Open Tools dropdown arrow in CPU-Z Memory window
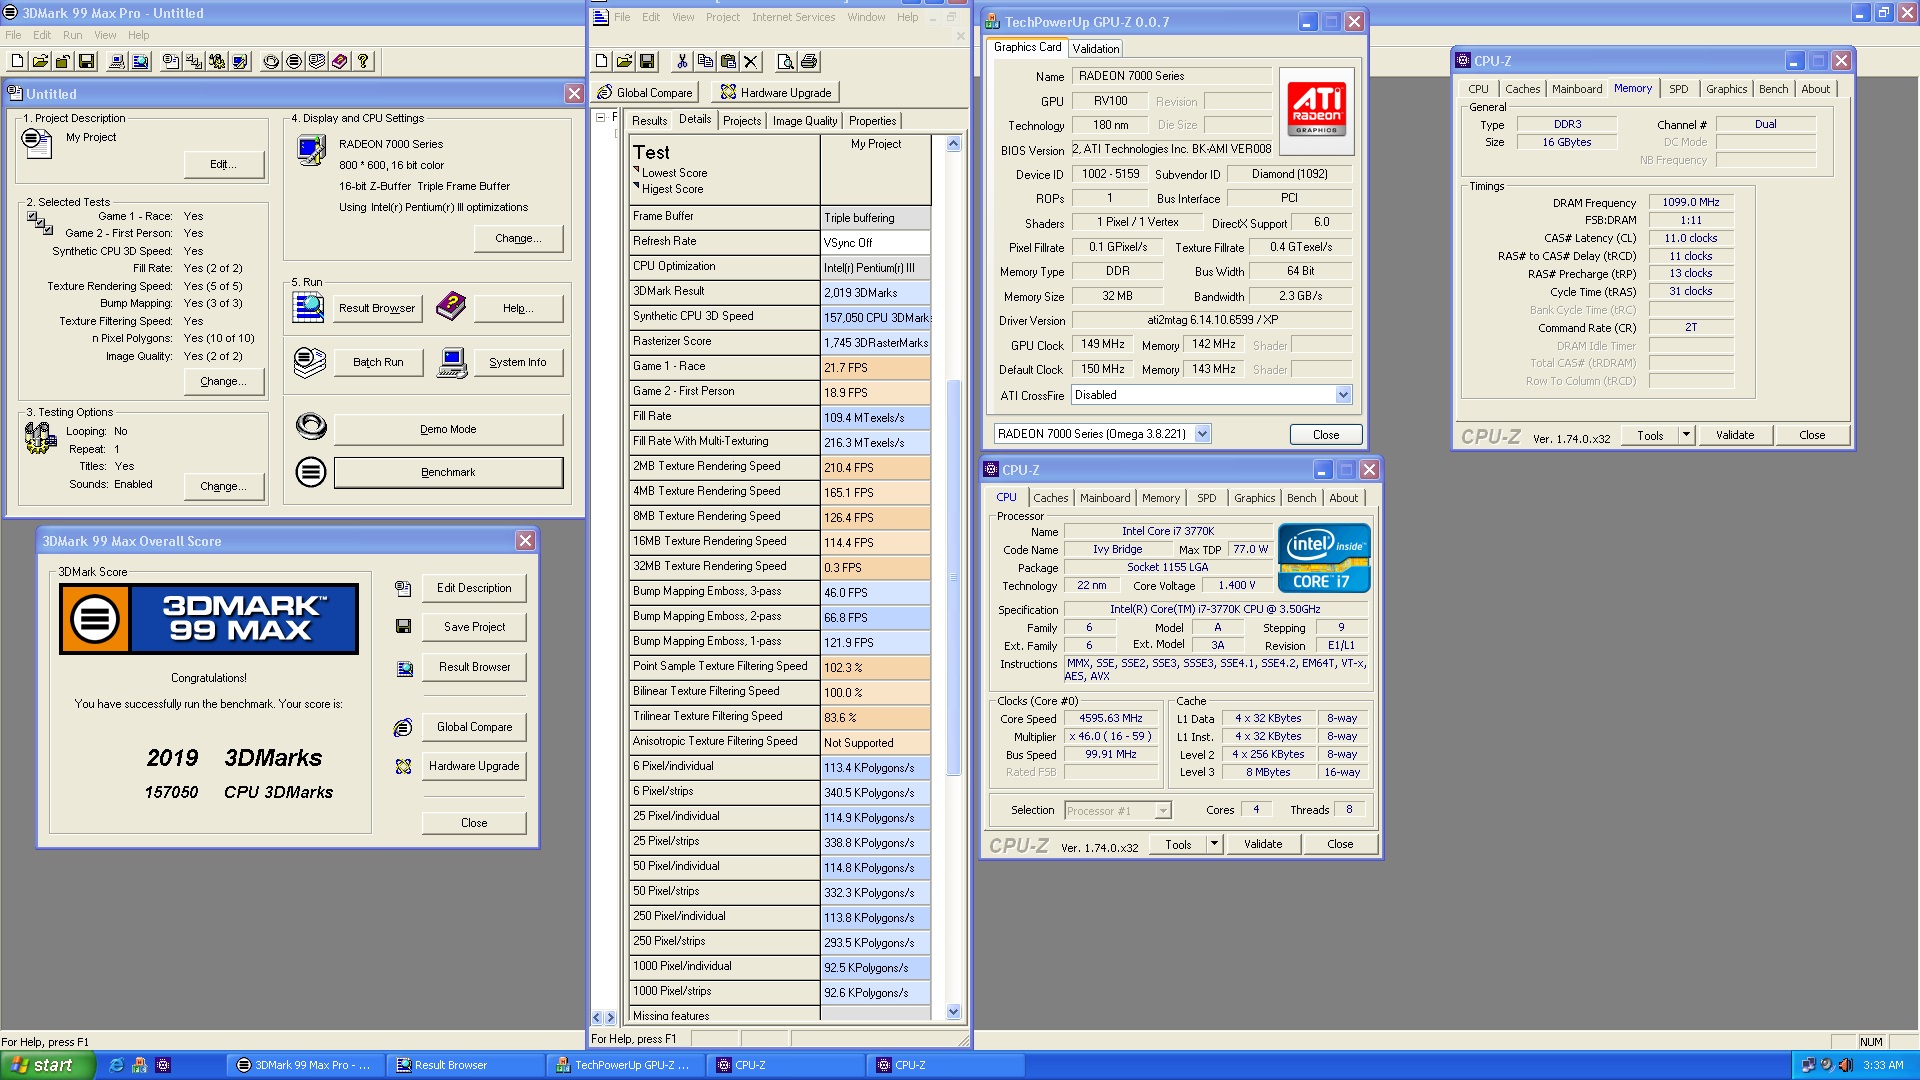 (1686, 435)
